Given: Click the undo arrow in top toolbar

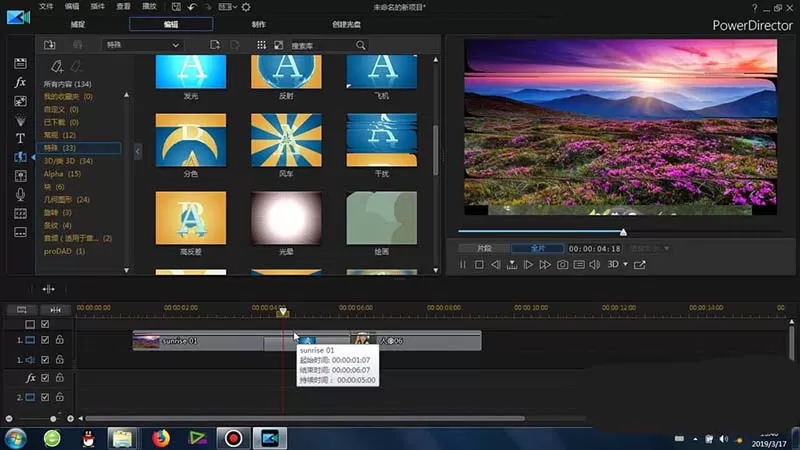Looking at the screenshot, I should [192, 7].
